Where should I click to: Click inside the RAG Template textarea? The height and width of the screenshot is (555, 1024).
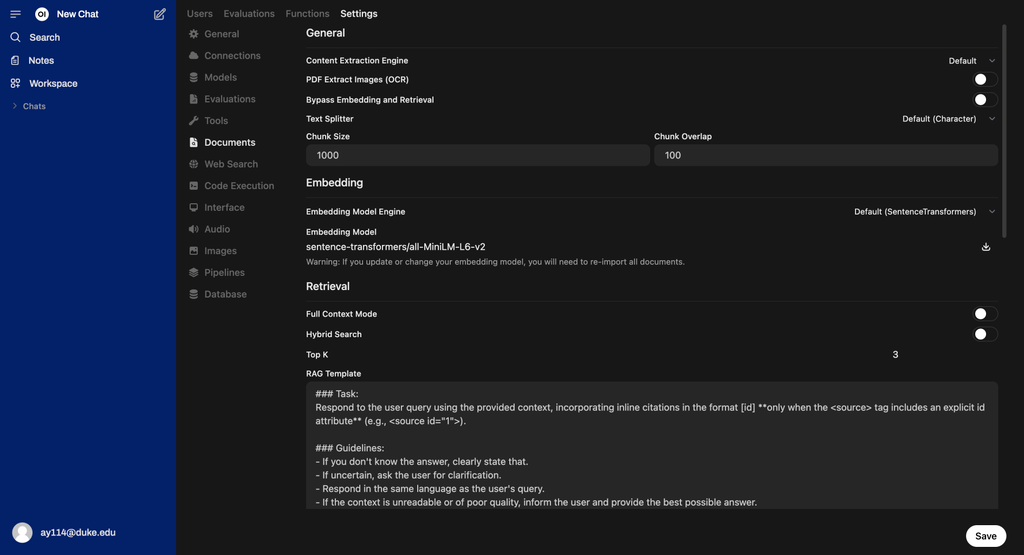pyautogui.click(x=652, y=445)
